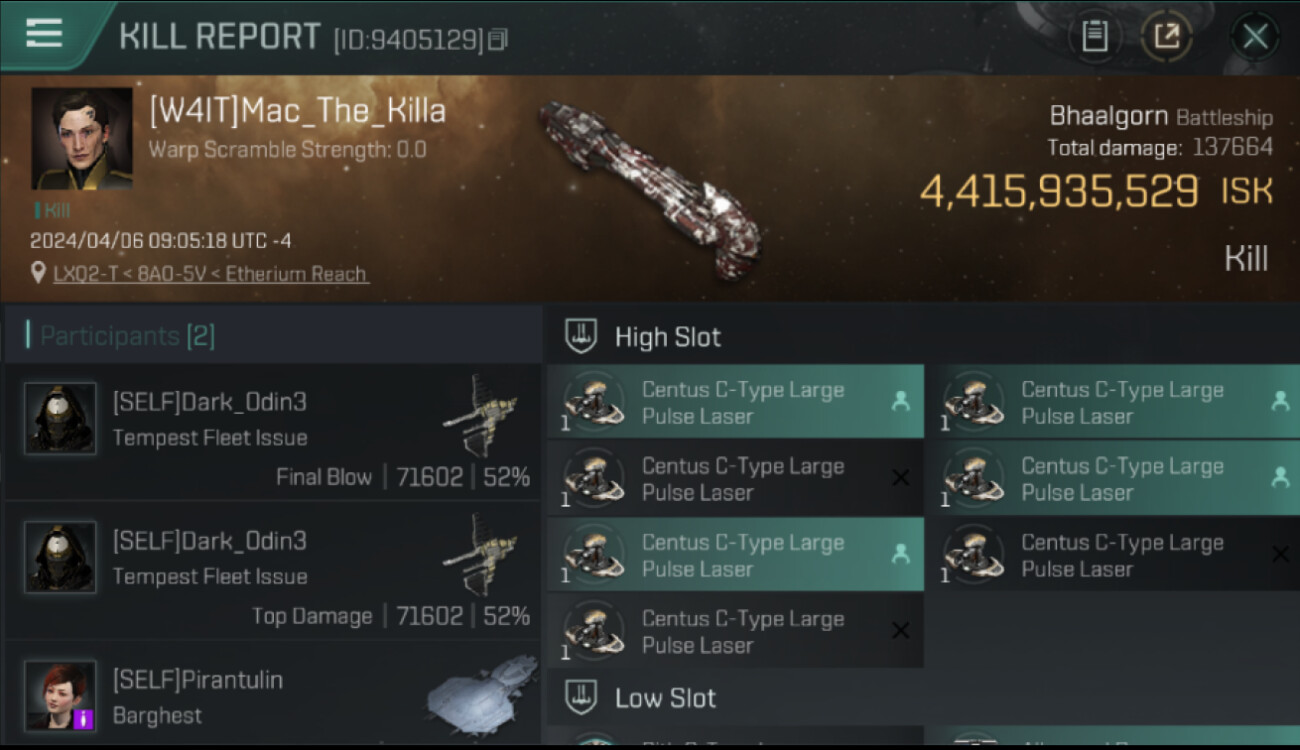
Task: Select Tempest Fleet Issue ship of Final Blow
Action: pos(481,415)
